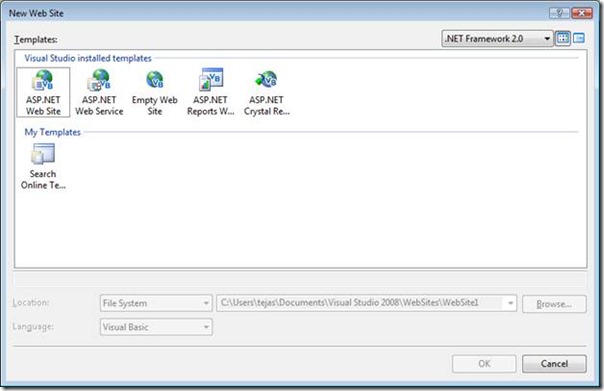Click the Templates: label
Image resolution: width=604 pixels, height=391 pixels.
click(35, 39)
